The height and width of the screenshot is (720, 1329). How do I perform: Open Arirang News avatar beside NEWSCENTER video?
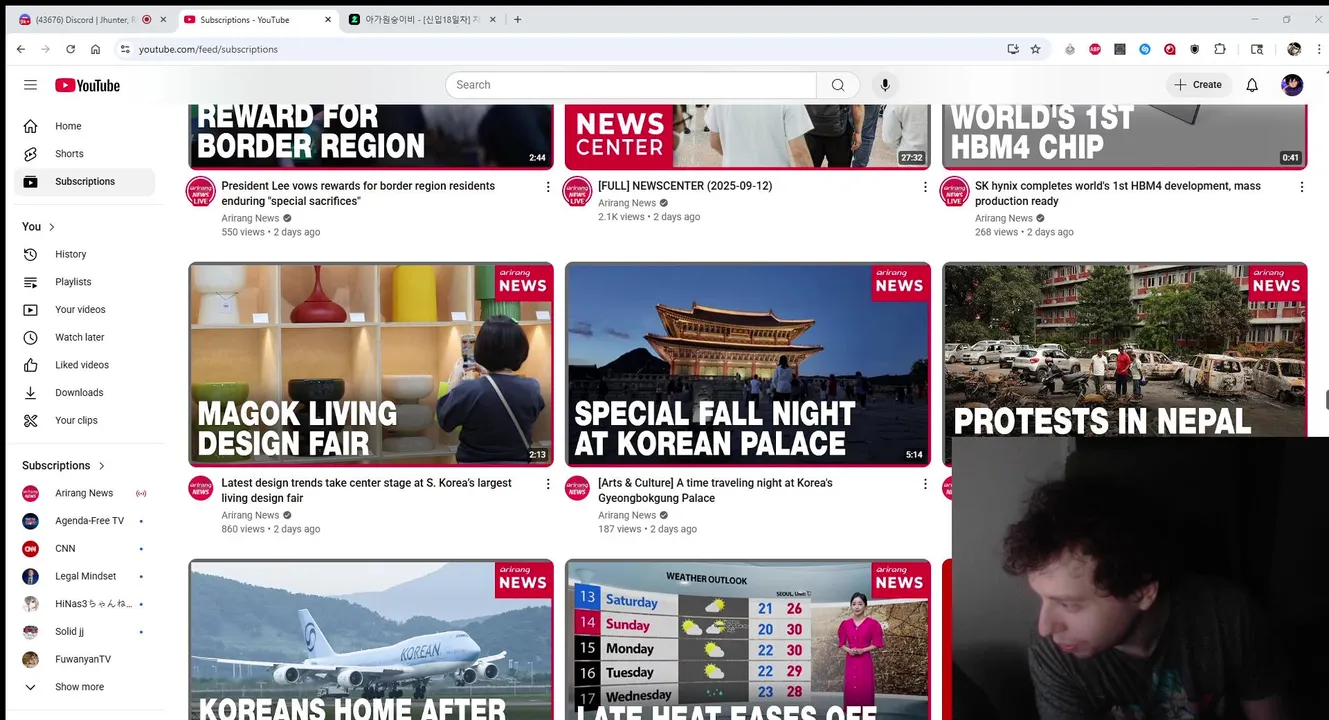tap(578, 191)
